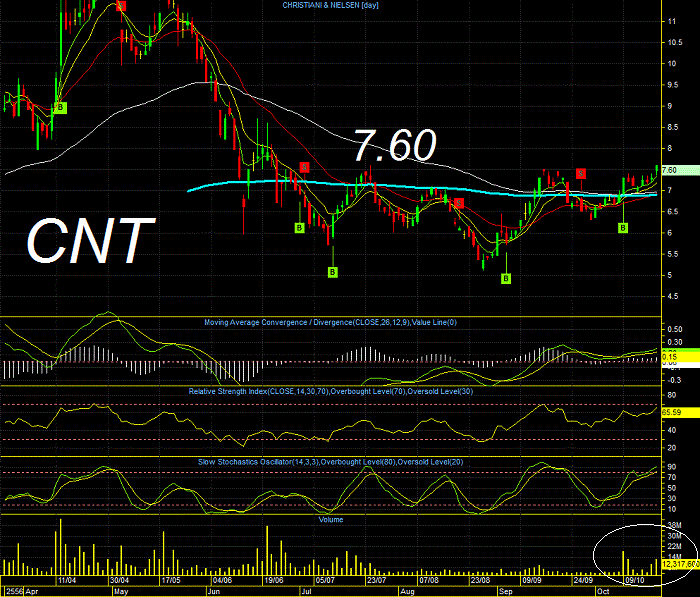Click the 'May' month label on the bottom axis
The image size is (700, 597).
121,592
